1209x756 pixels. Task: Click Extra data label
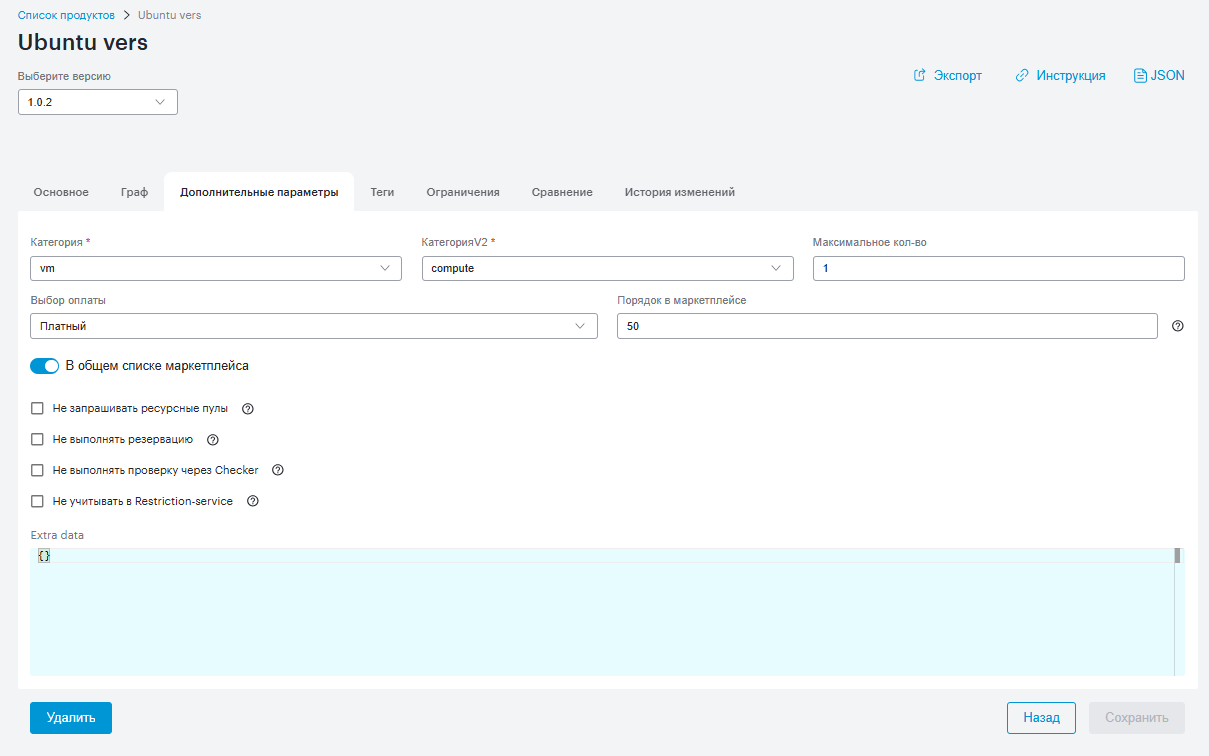pos(57,535)
